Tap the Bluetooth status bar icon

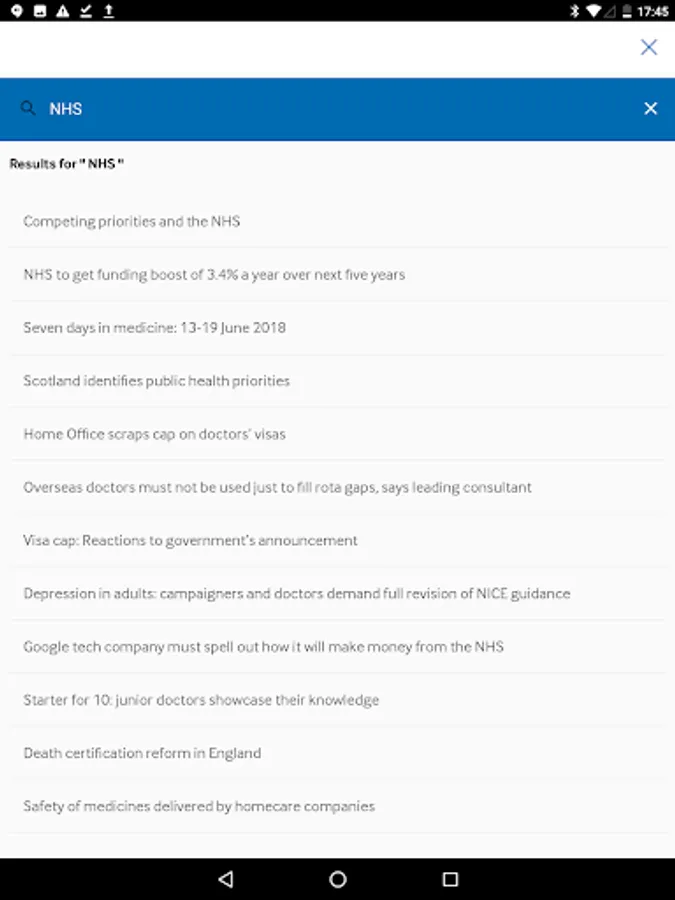(x=575, y=11)
